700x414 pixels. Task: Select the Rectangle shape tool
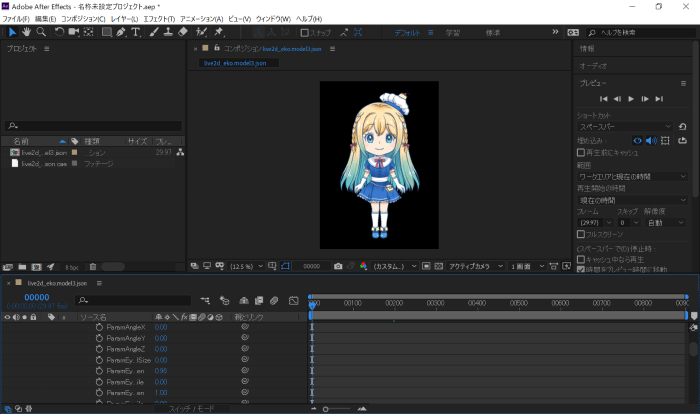(x=107, y=32)
